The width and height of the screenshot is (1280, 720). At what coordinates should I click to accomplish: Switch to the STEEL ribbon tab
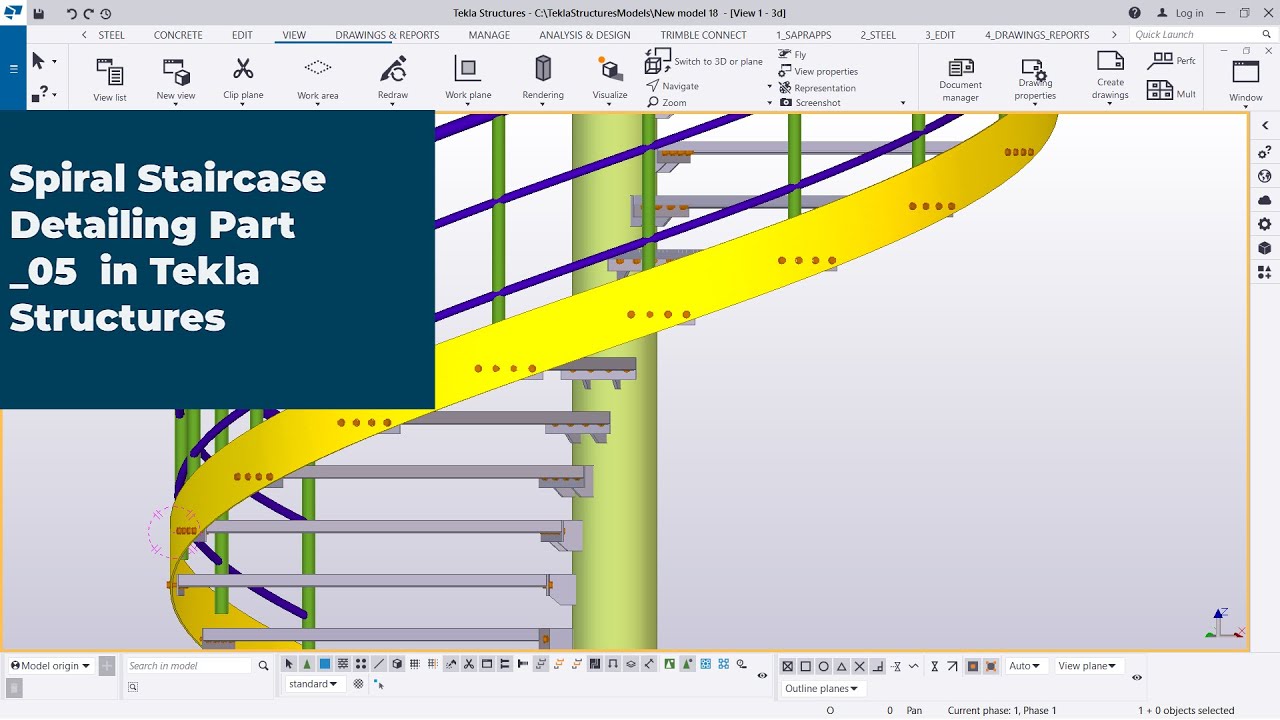(111, 35)
